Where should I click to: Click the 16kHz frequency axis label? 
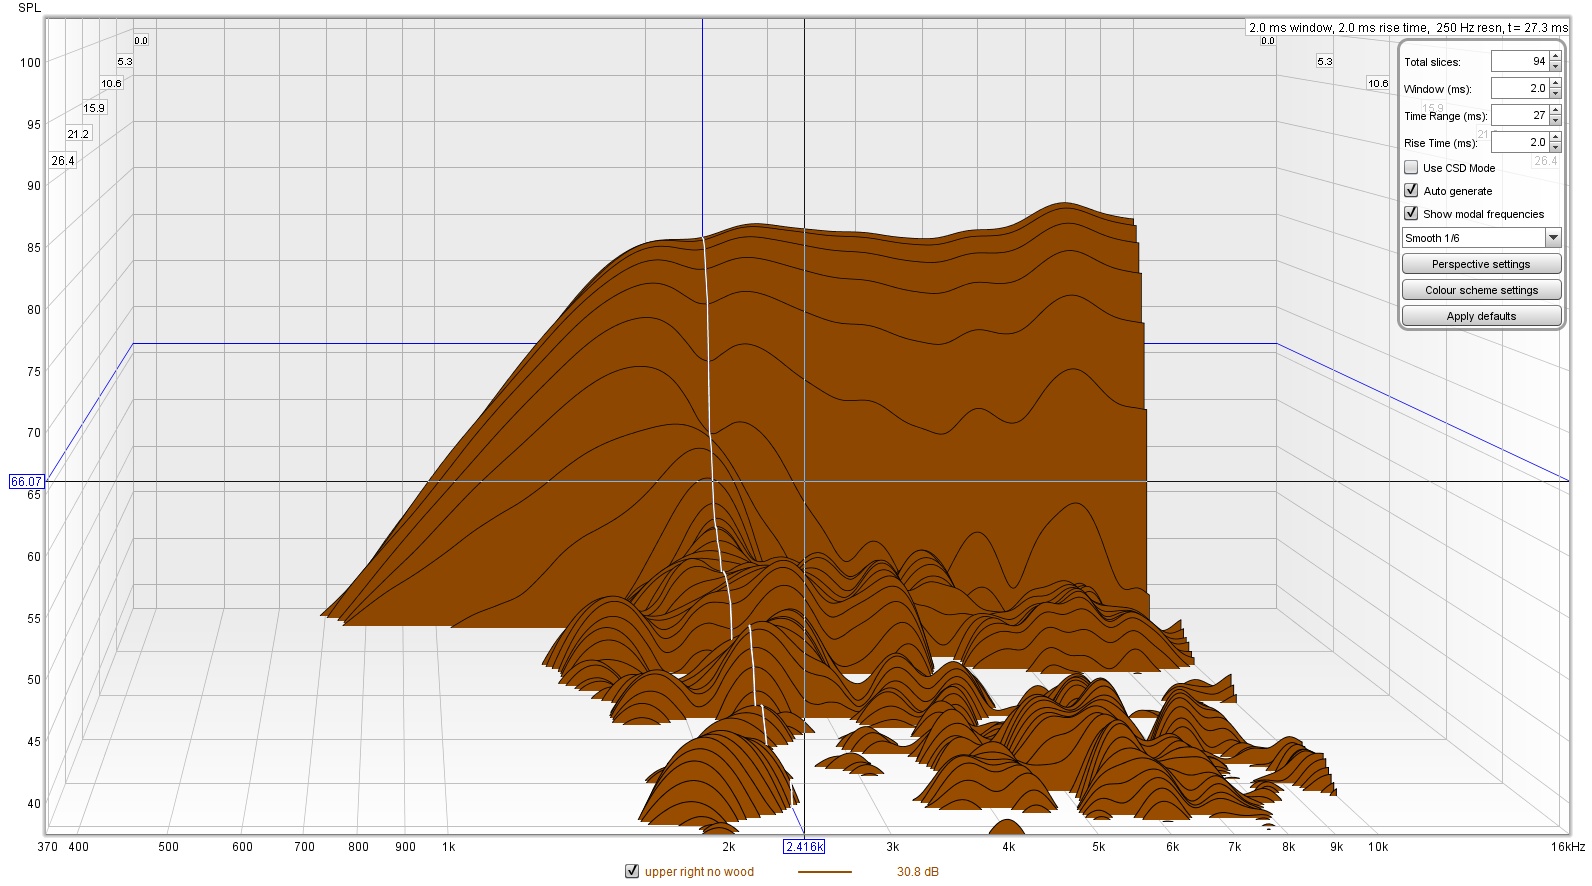(x=1568, y=847)
